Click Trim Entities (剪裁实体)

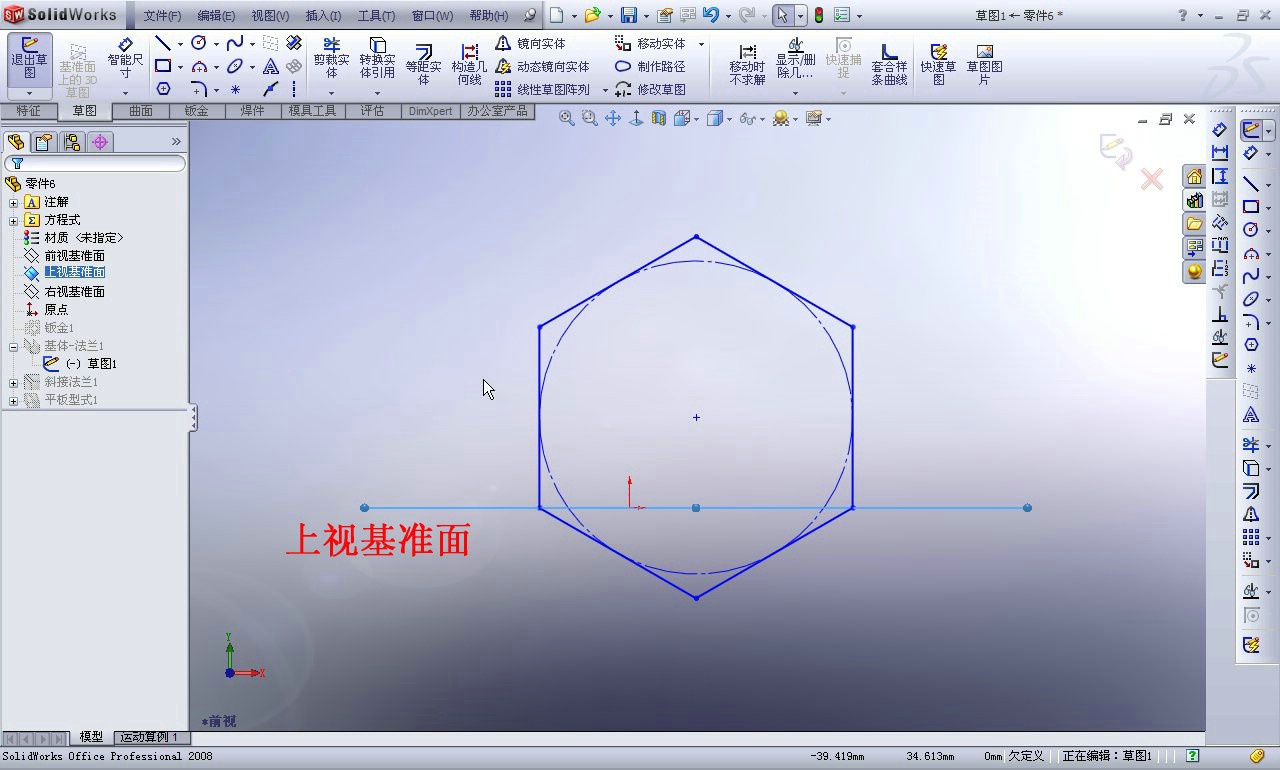click(331, 58)
